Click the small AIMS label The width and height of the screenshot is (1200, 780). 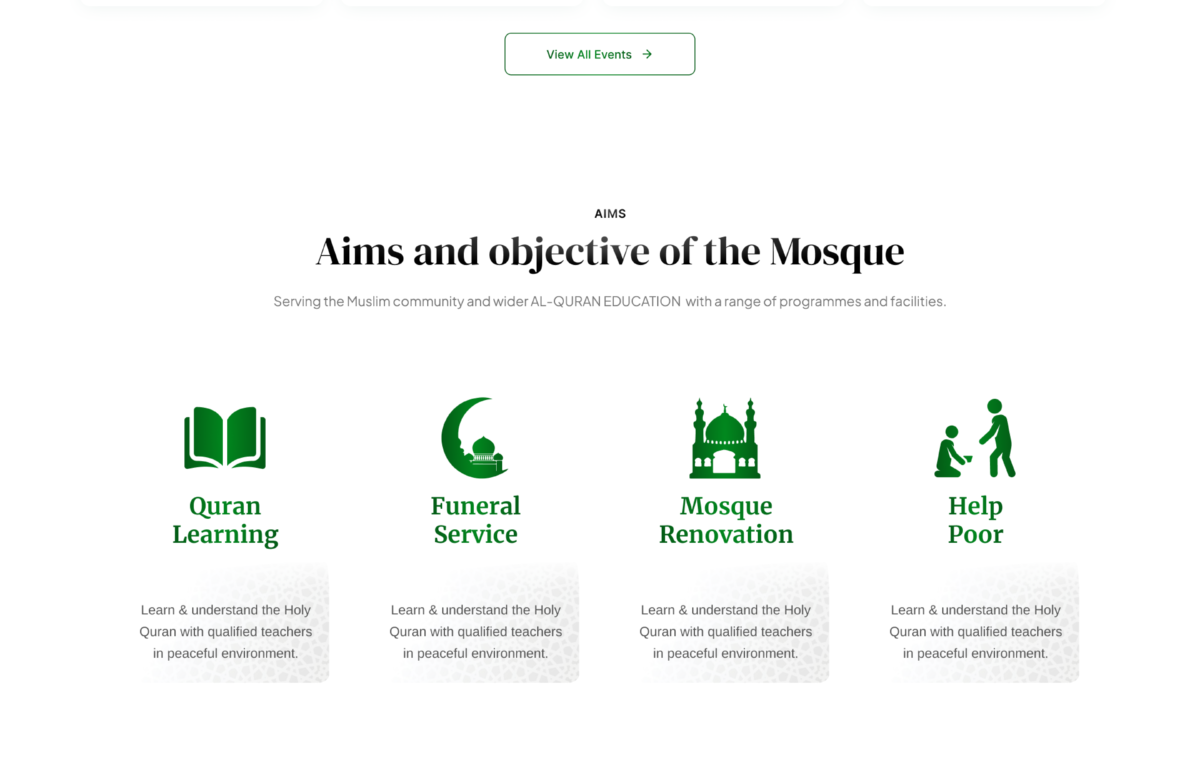(610, 214)
